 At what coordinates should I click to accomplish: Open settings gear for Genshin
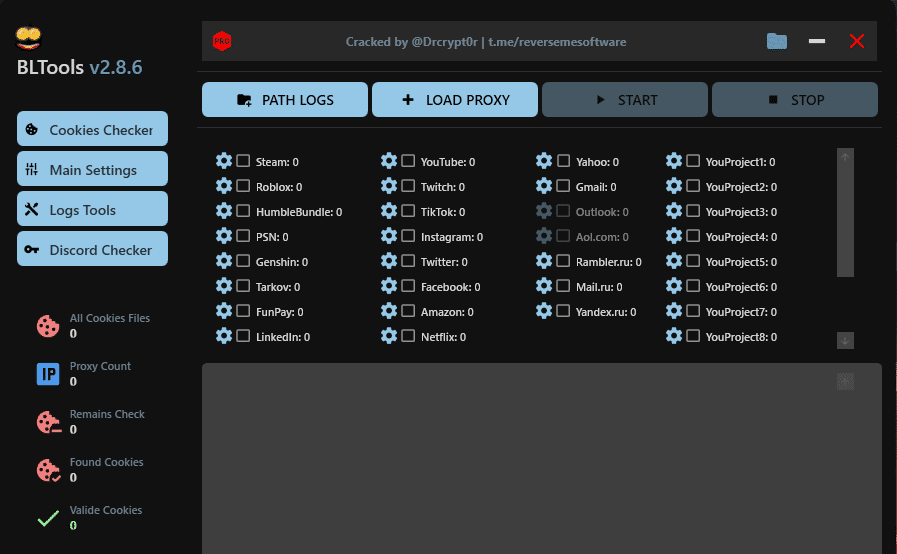tap(224, 261)
